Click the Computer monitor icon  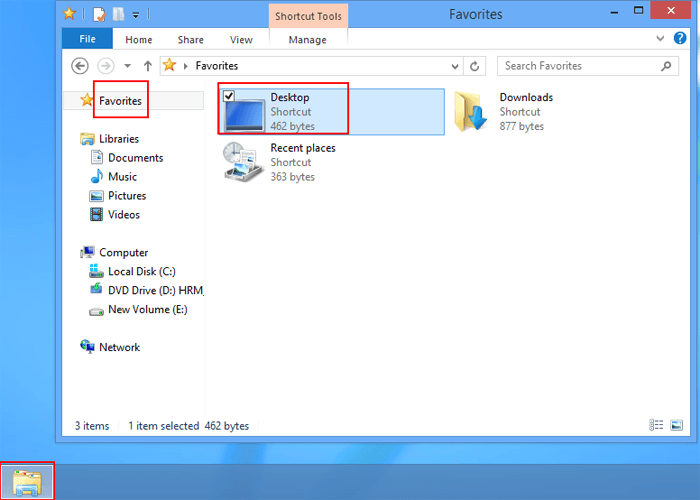(x=87, y=252)
